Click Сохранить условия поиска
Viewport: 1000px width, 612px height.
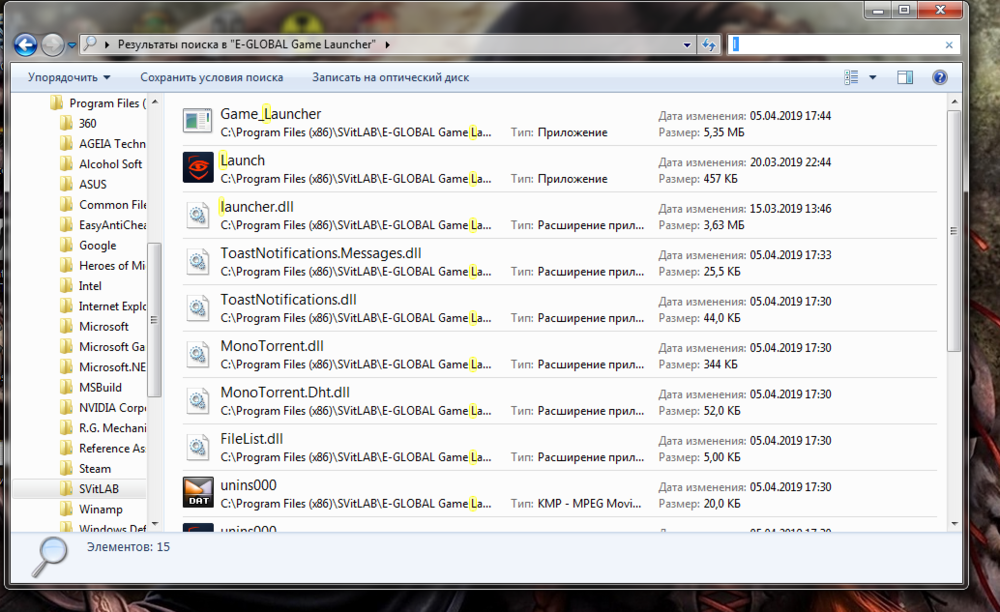211,77
